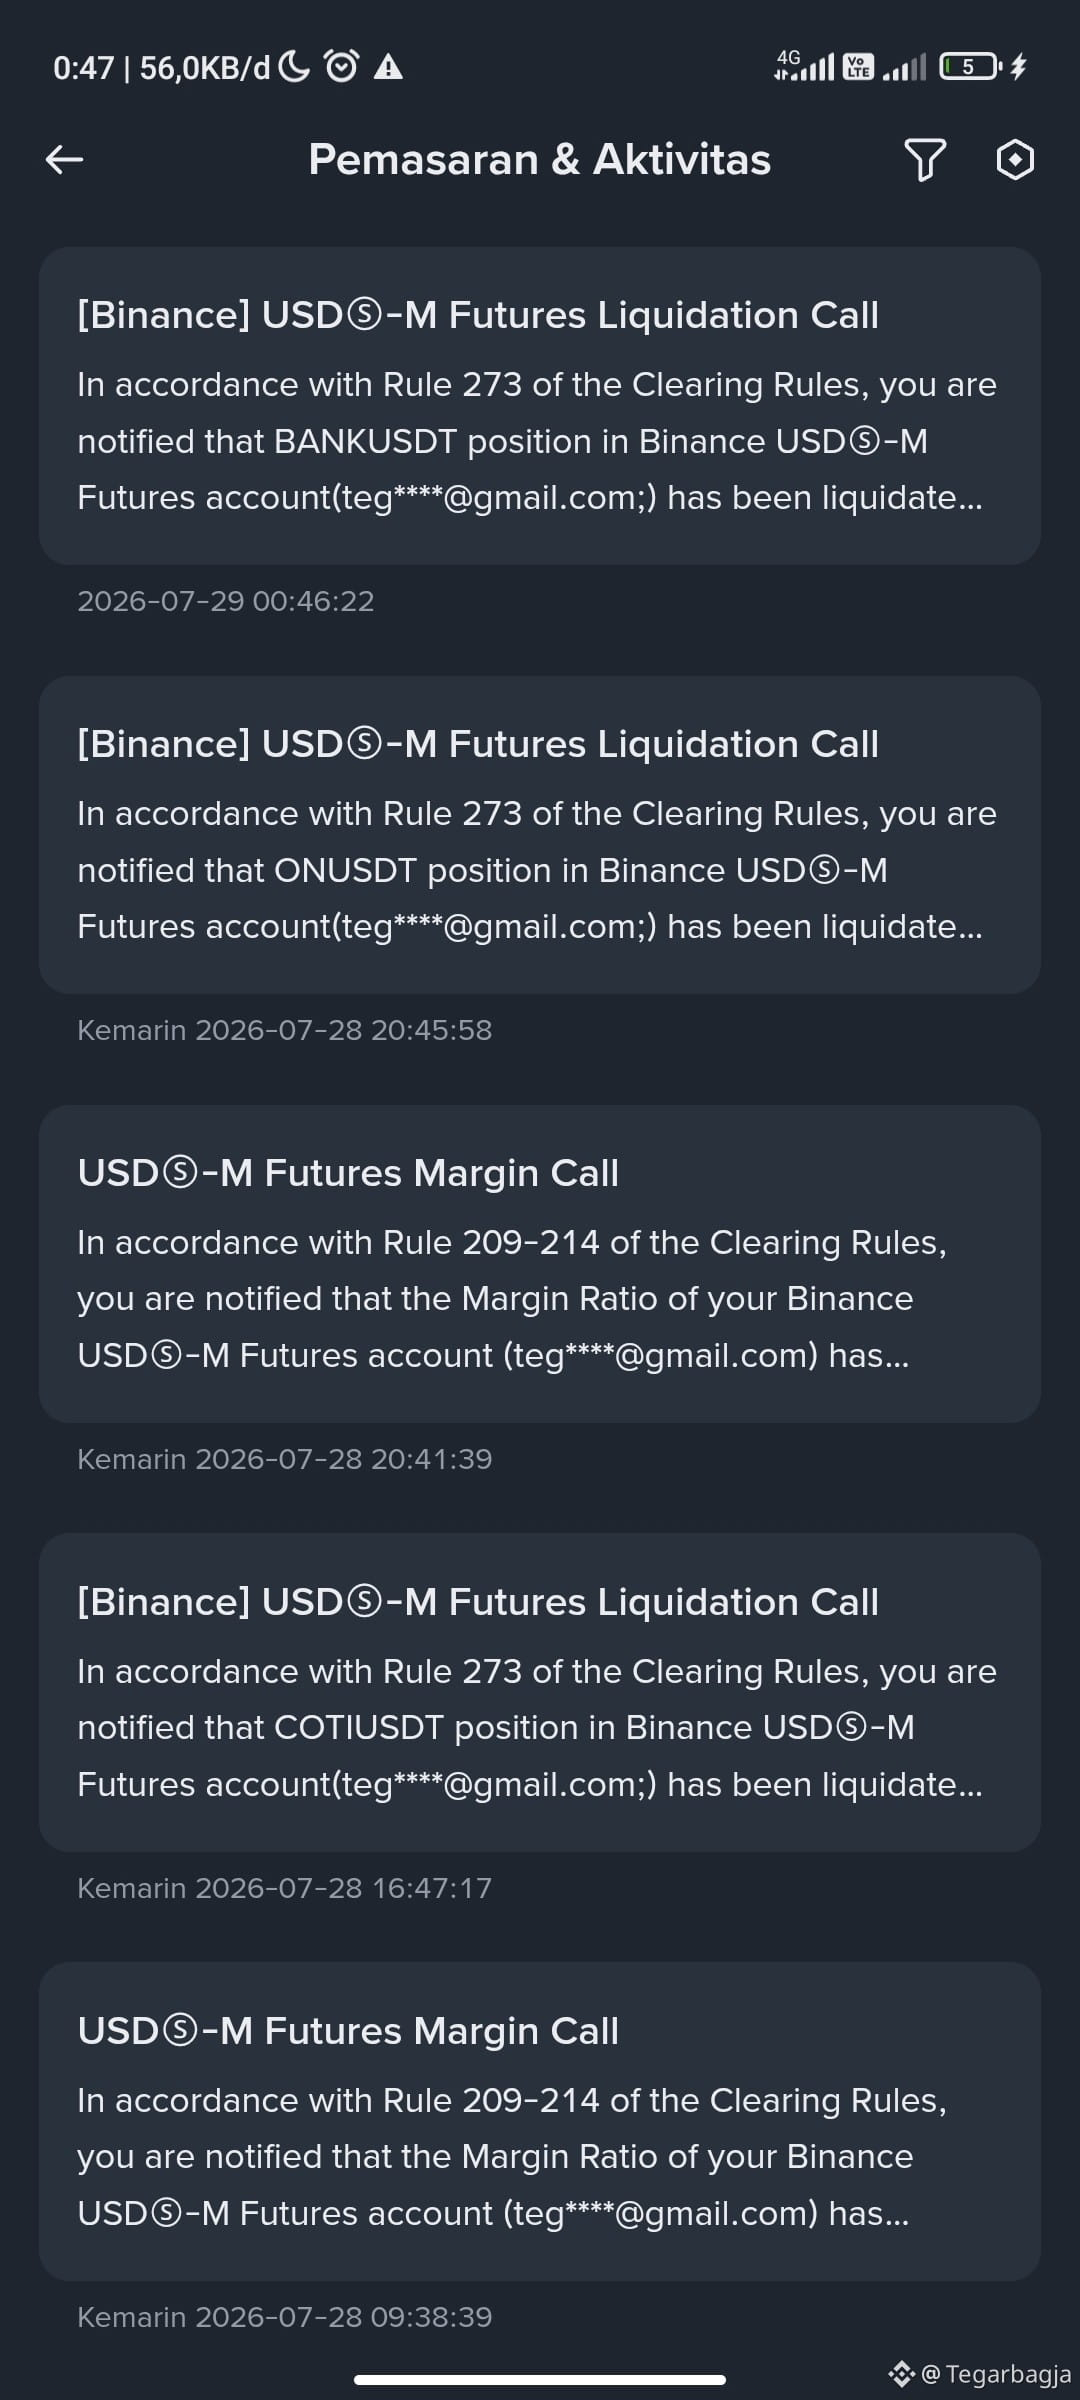Tap the 4G signal strength icon
The height and width of the screenshot is (2400, 1080).
804,65
